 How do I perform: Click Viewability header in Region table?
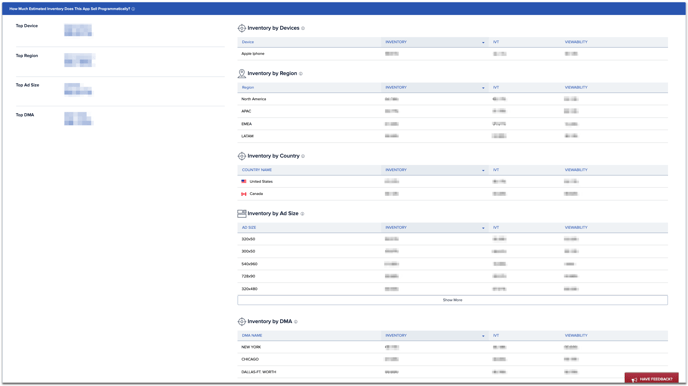576,87
